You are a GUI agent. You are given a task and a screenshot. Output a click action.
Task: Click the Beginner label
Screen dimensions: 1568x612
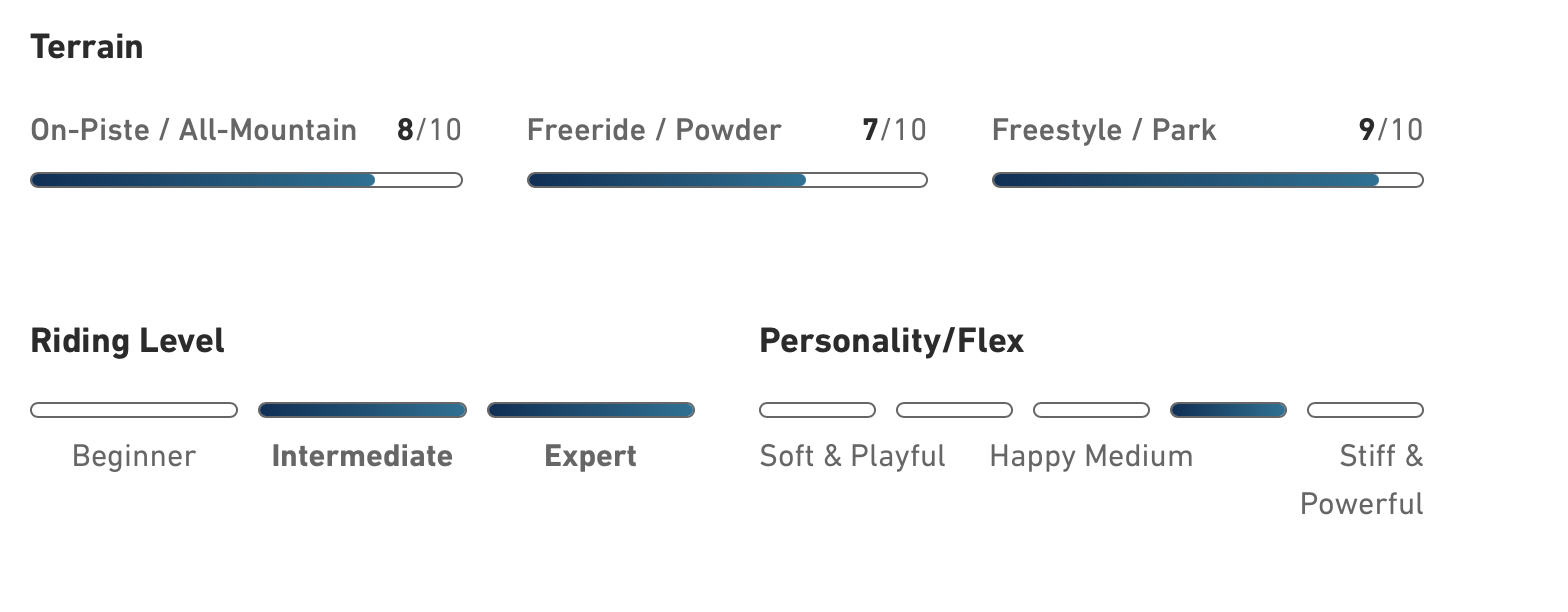(x=134, y=457)
